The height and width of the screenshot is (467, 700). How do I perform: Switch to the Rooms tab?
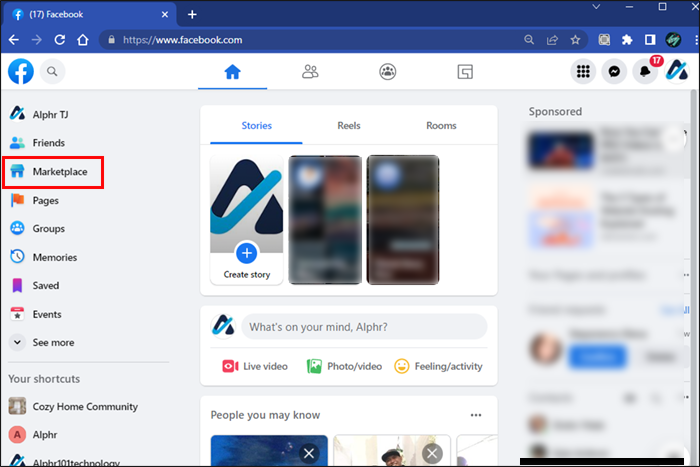(441, 125)
